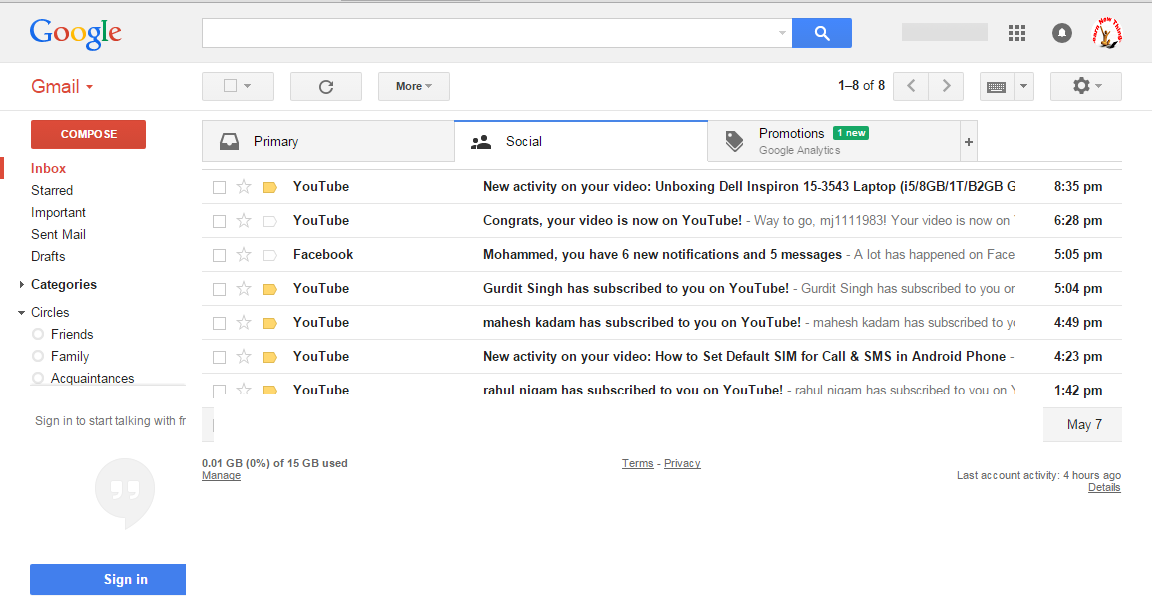The image size is (1152, 605).
Task: Expand the Categories section
Action: (21, 284)
